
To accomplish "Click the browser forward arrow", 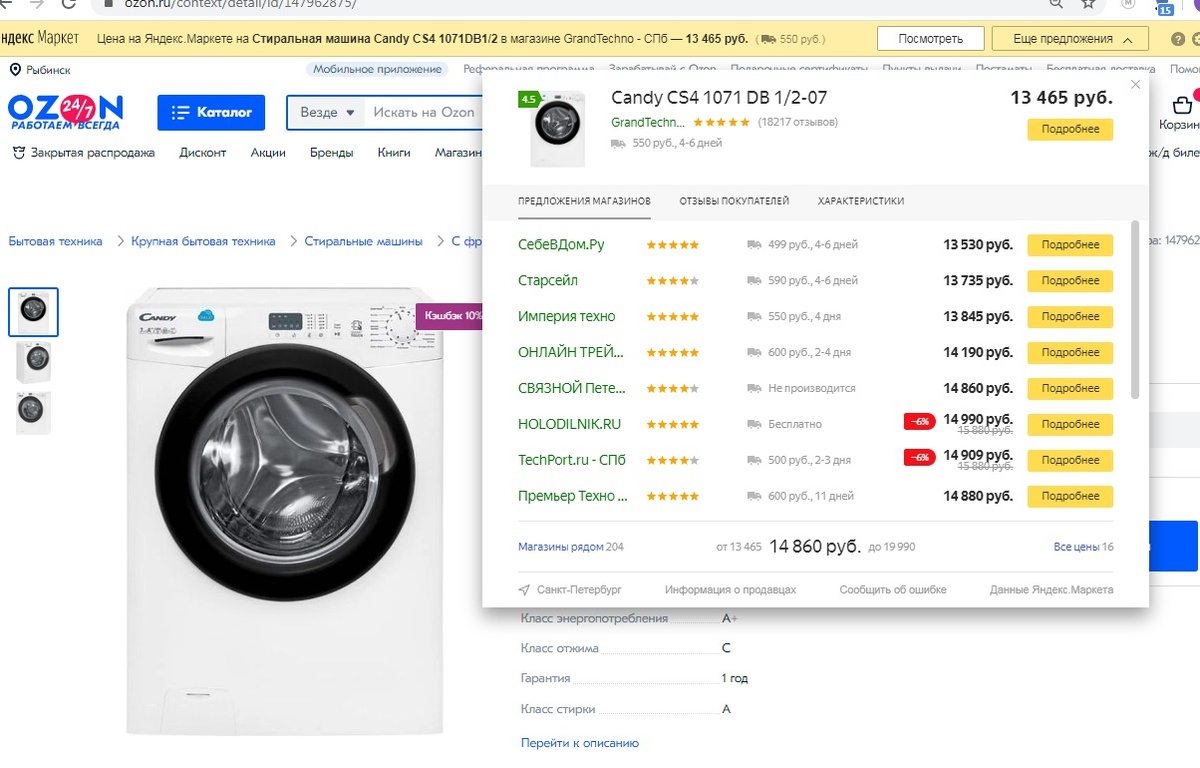I will pos(39,4).
